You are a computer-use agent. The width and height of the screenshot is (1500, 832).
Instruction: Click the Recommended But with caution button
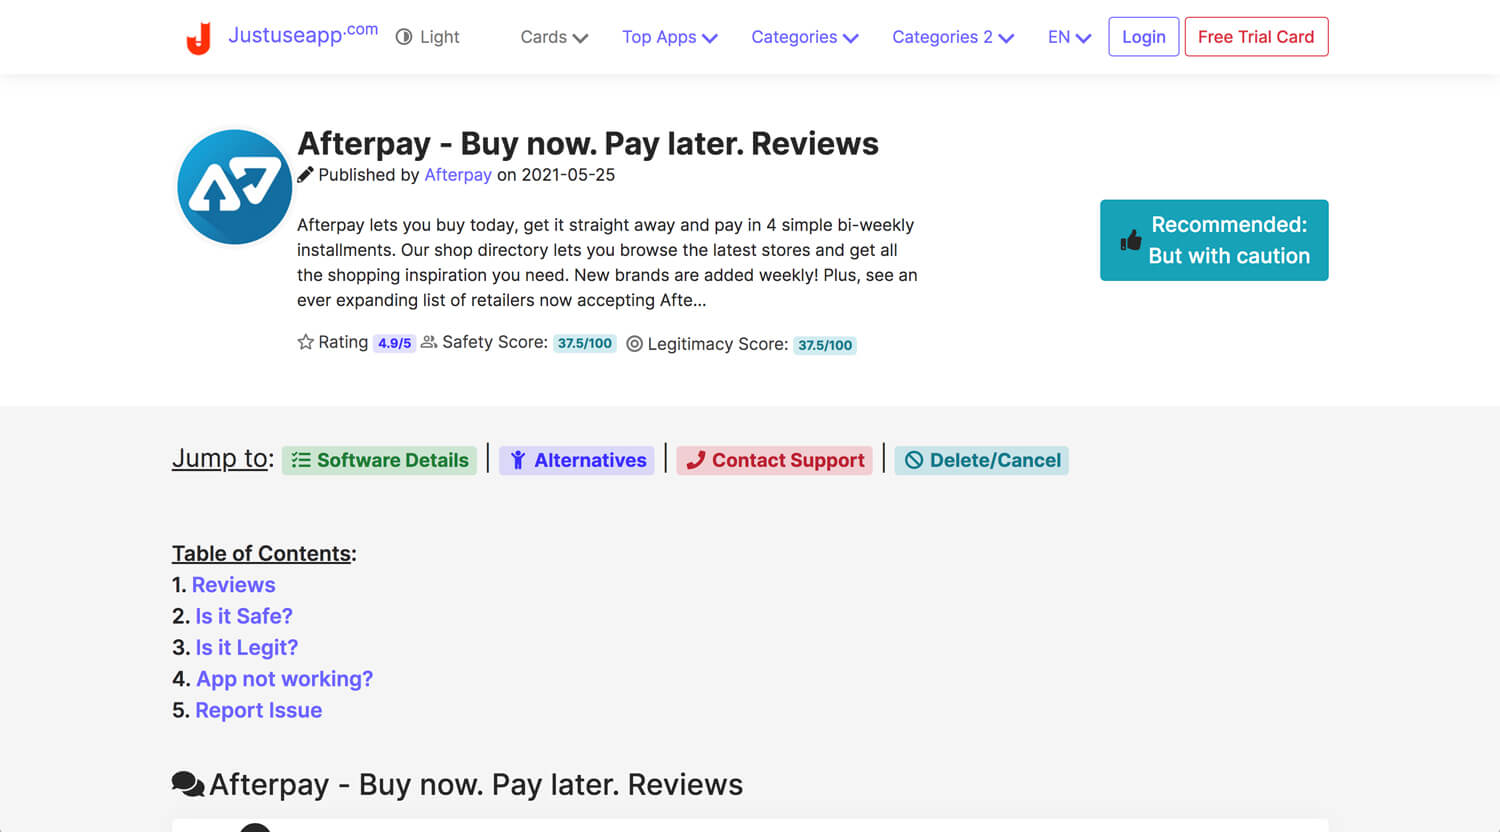point(1214,240)
